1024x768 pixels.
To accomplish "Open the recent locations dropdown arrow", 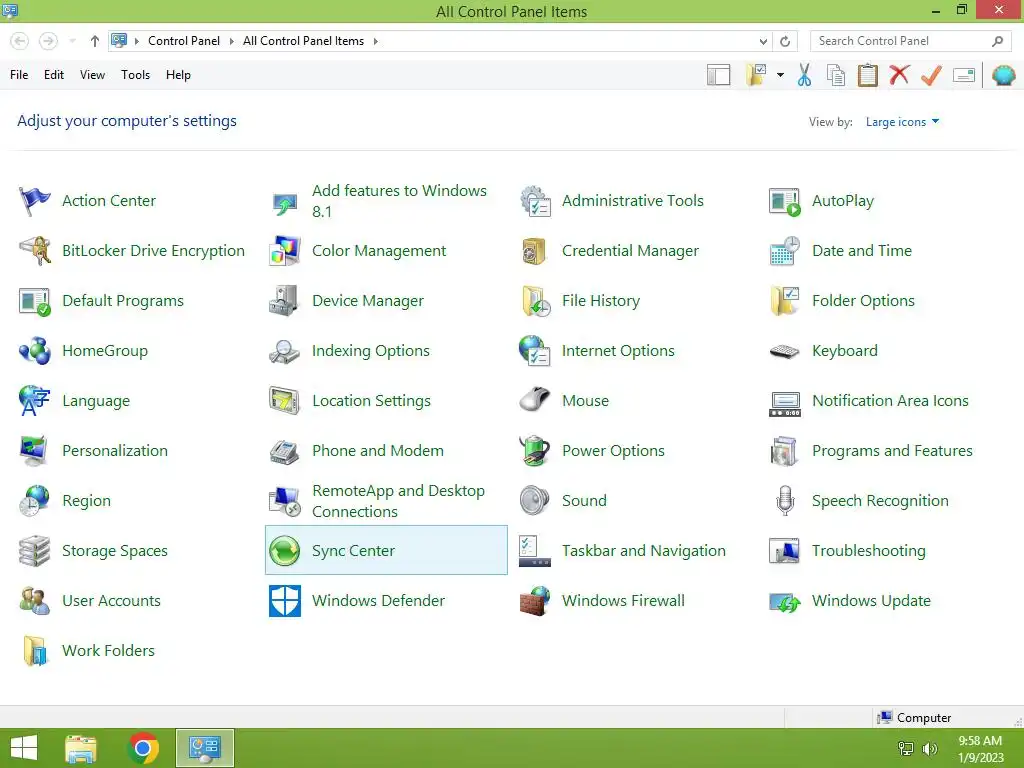I will tap(72, 41).
